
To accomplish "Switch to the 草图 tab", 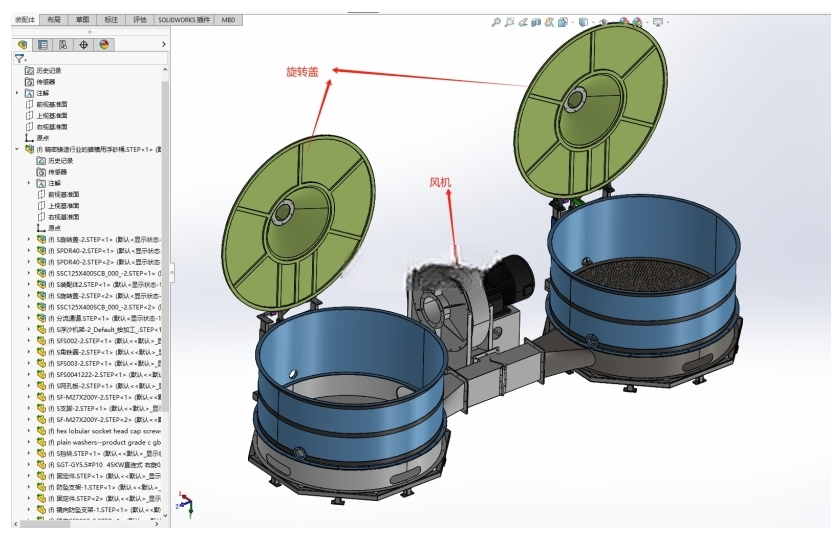I will click(x=82, y=20).
